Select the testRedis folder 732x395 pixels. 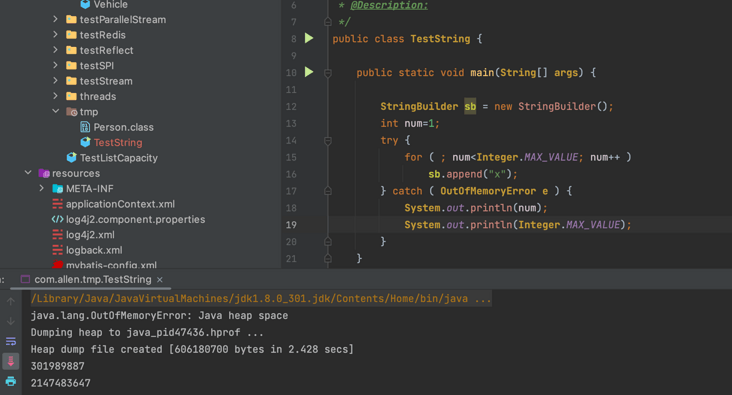(103, 35)
